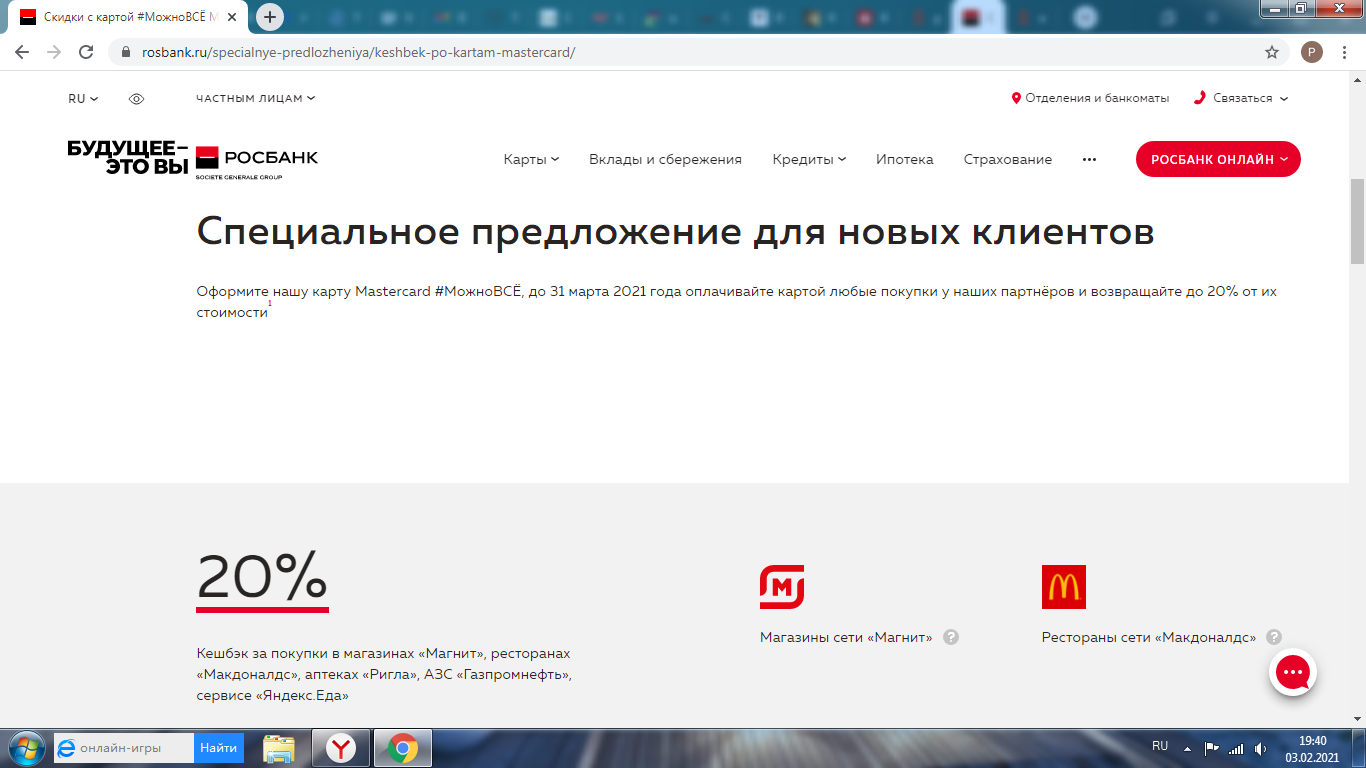This screenshot has height=768, width=1366.
Task: Bookmark page with the star icon
Action: 1272,52
